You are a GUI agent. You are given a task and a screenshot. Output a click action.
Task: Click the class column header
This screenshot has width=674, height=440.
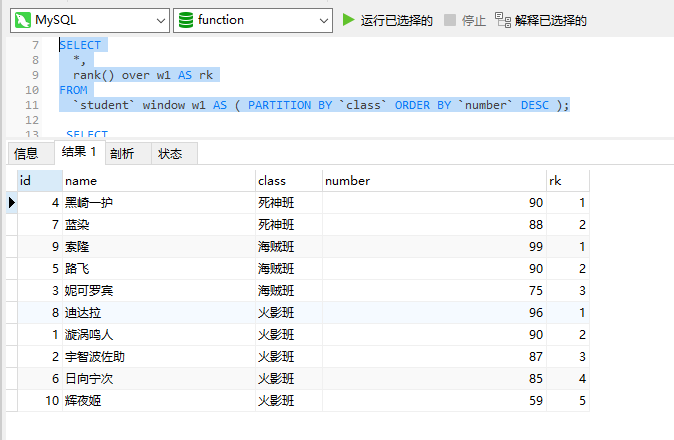(x=289, y=181)
